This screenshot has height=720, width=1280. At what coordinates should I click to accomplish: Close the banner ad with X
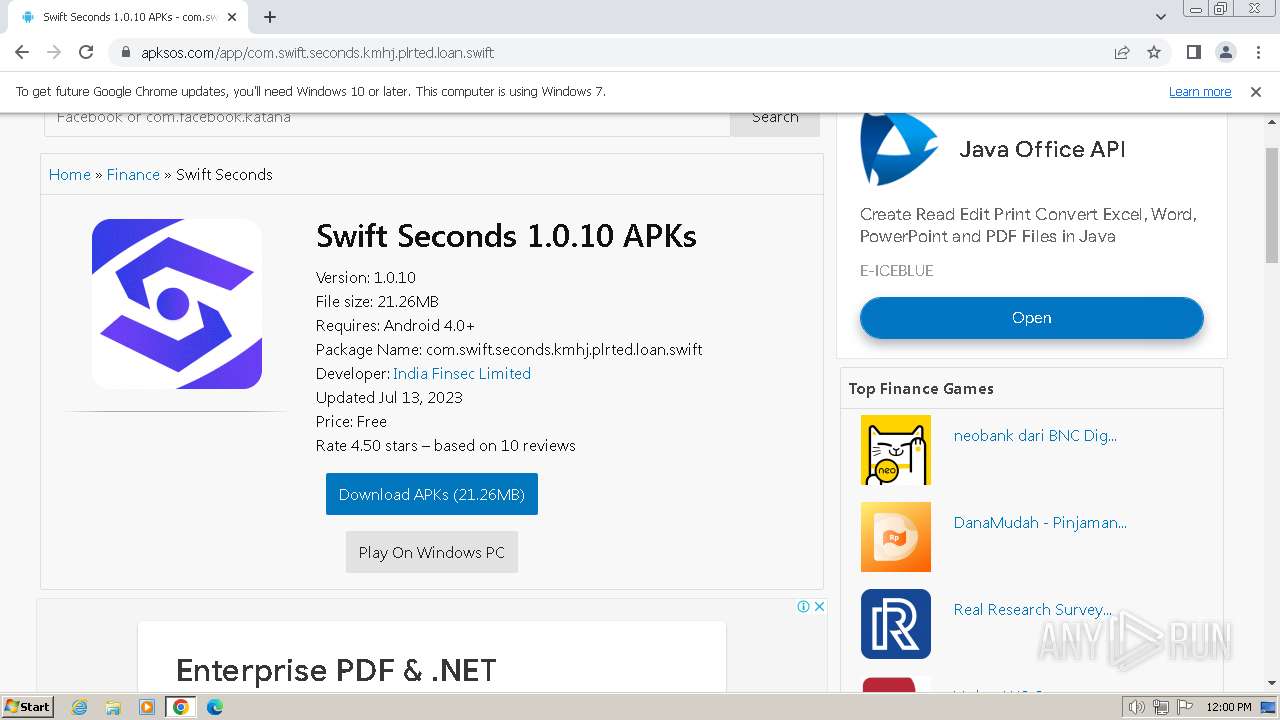[x=819, y=606]
